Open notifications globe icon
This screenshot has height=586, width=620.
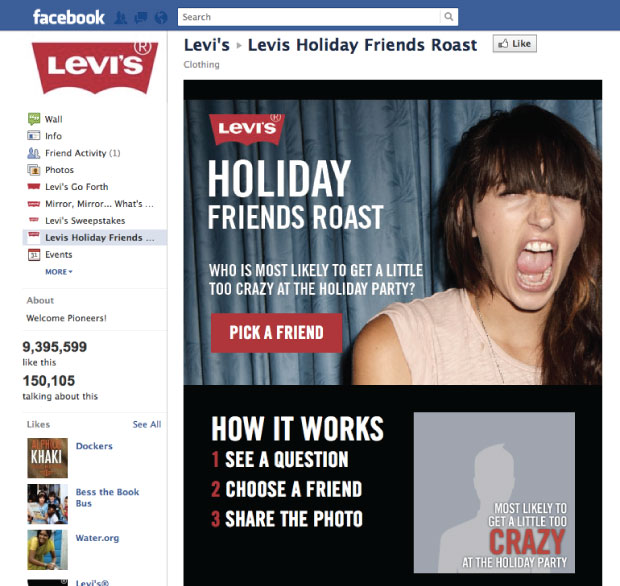[x=161, y=17]
